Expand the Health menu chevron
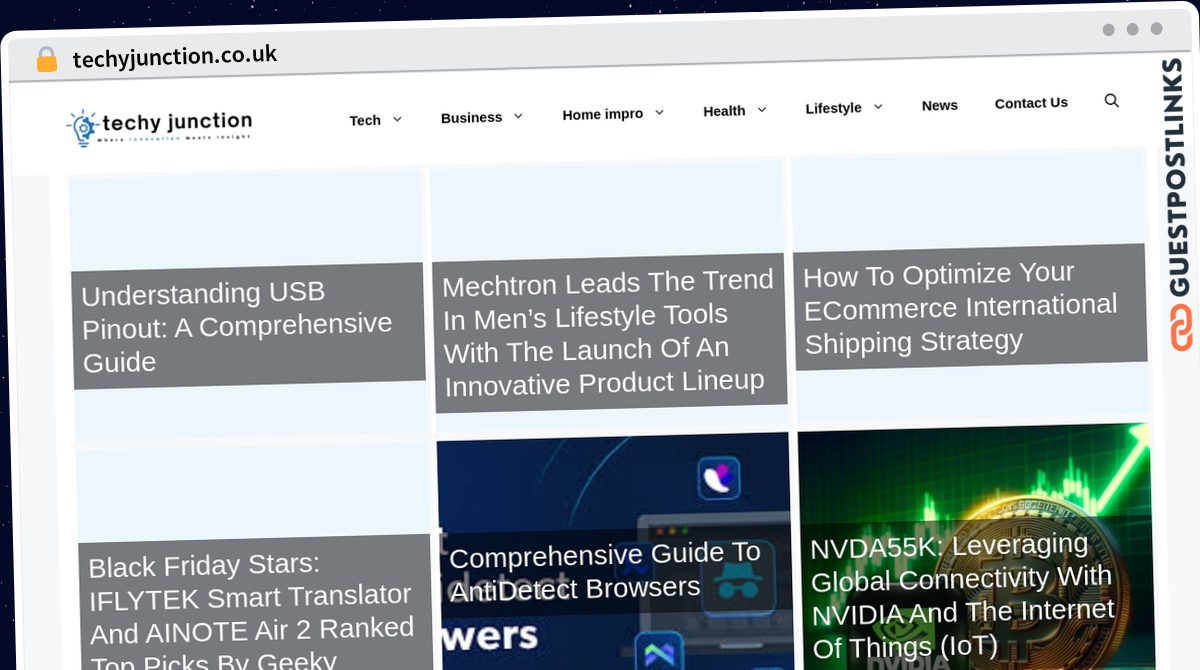1200x670 pixels. [x=761, y=109]
